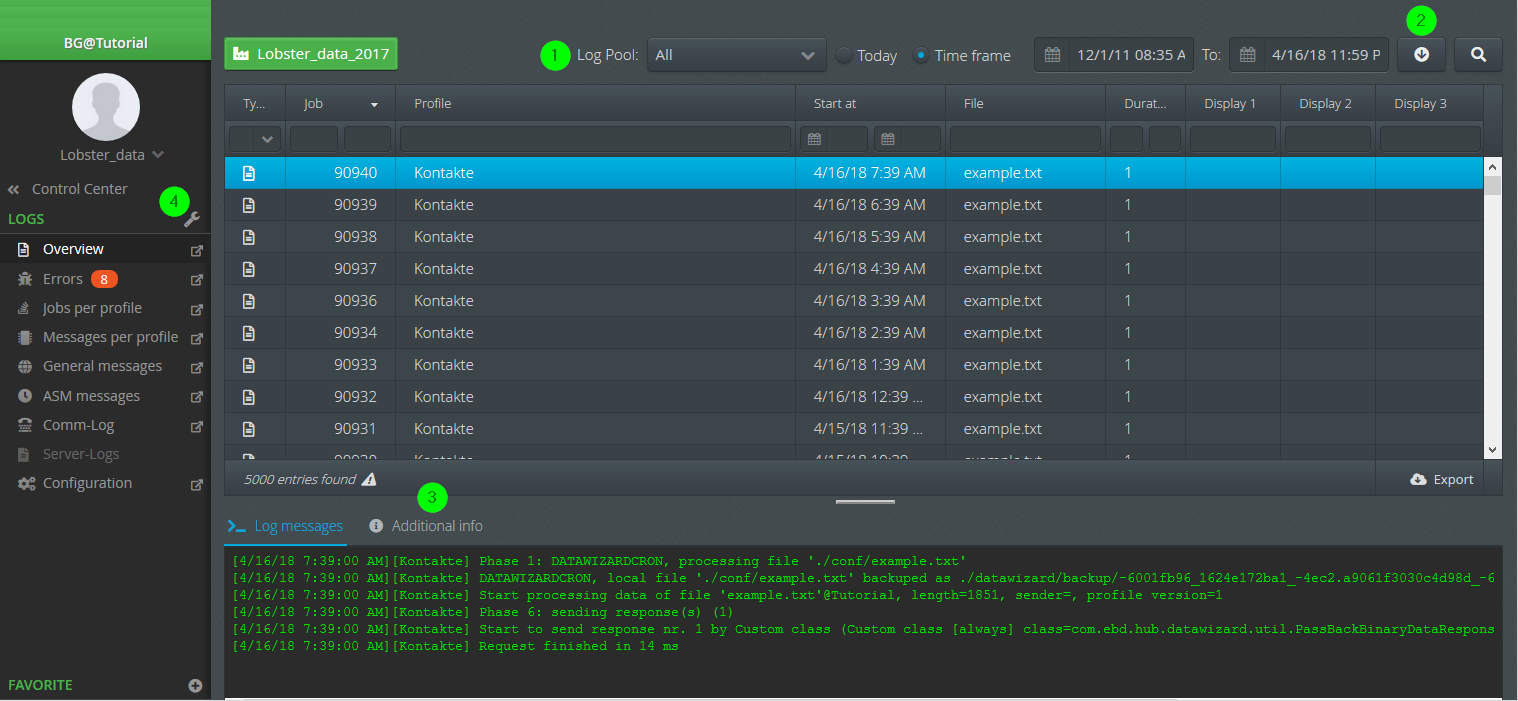Click the wrench icon next to LOGS

click(192, 219)
